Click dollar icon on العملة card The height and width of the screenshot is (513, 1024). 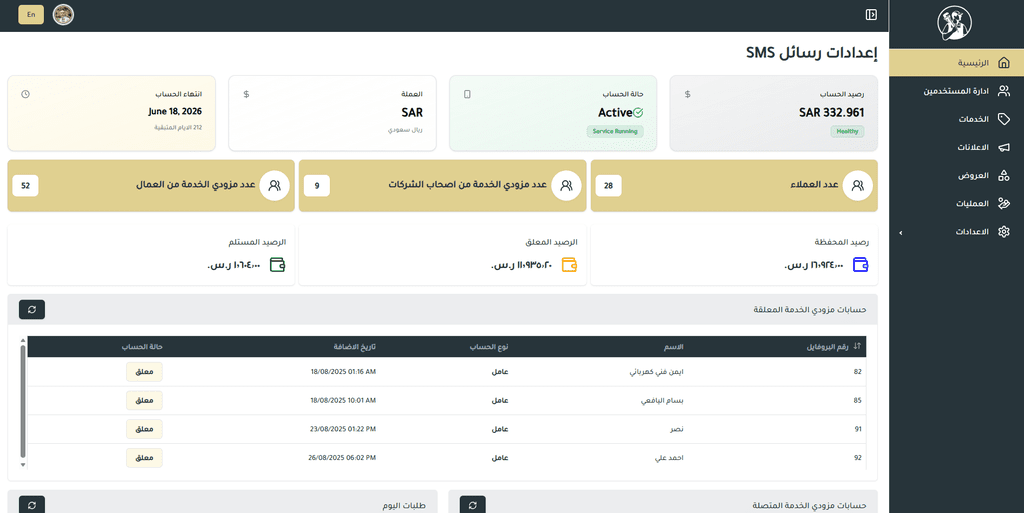[246, 95]
